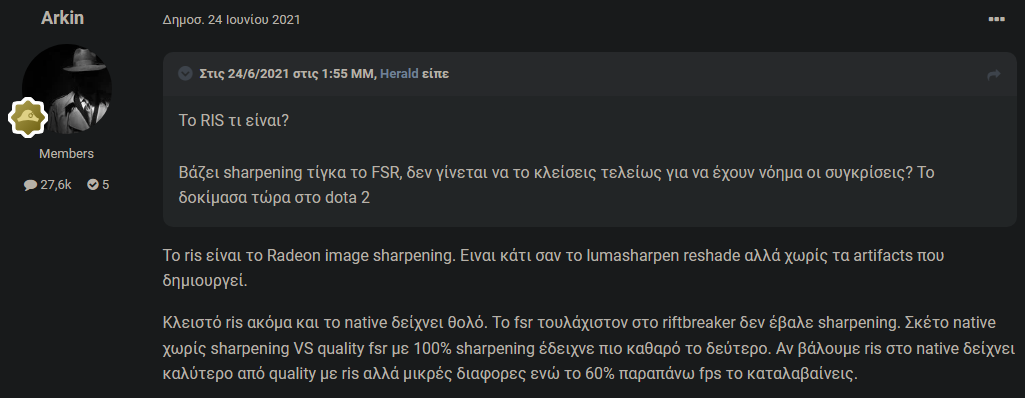Click the quoted line Το RIS τι είναι?

(233, 120)
